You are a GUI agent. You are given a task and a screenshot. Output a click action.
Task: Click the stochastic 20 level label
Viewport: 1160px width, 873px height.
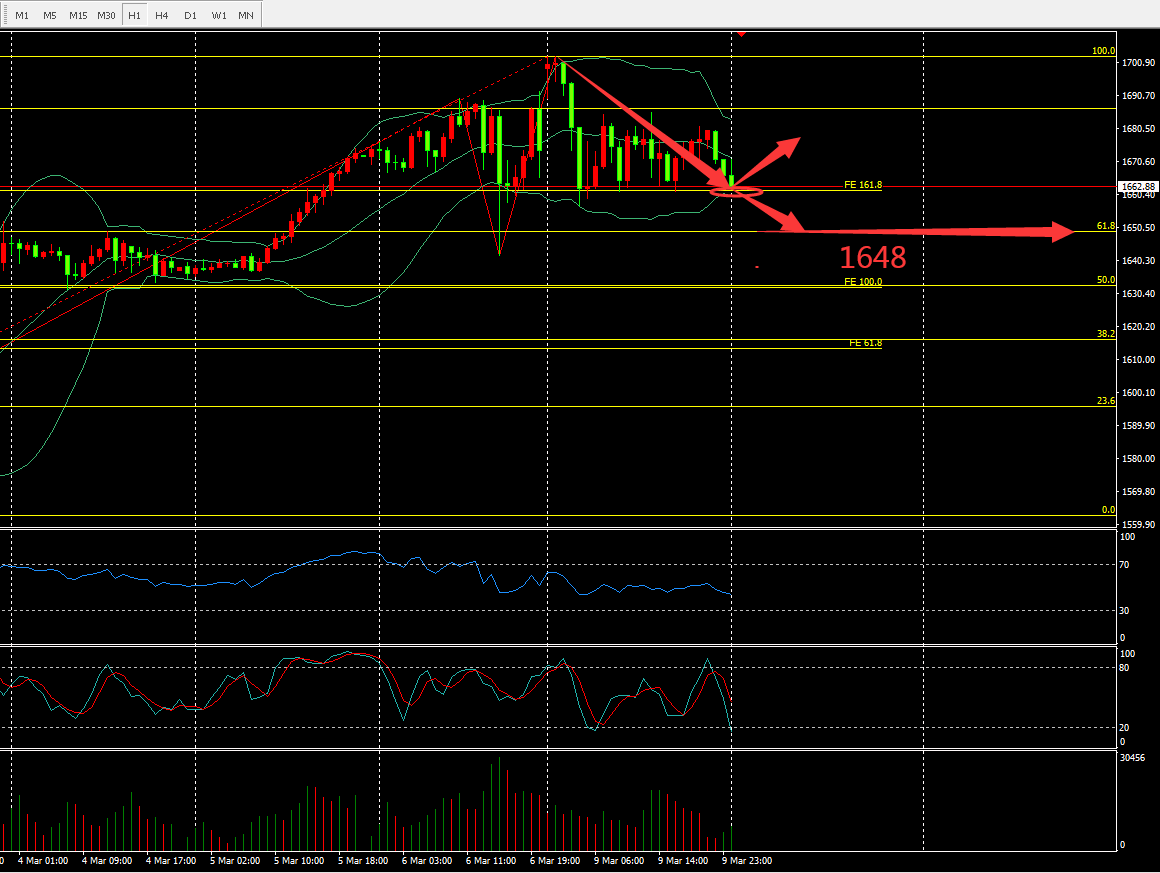click(1124, 727)
